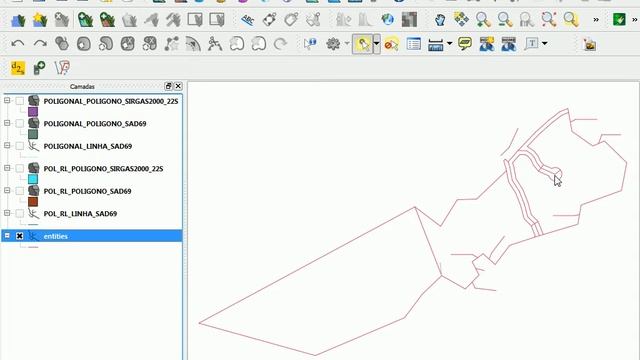This screenshot has height=360, width=640.
Task: Select the POL_RL_POLIGONO_SIRGAS2000_22S layer name
Action: [103, 169]
